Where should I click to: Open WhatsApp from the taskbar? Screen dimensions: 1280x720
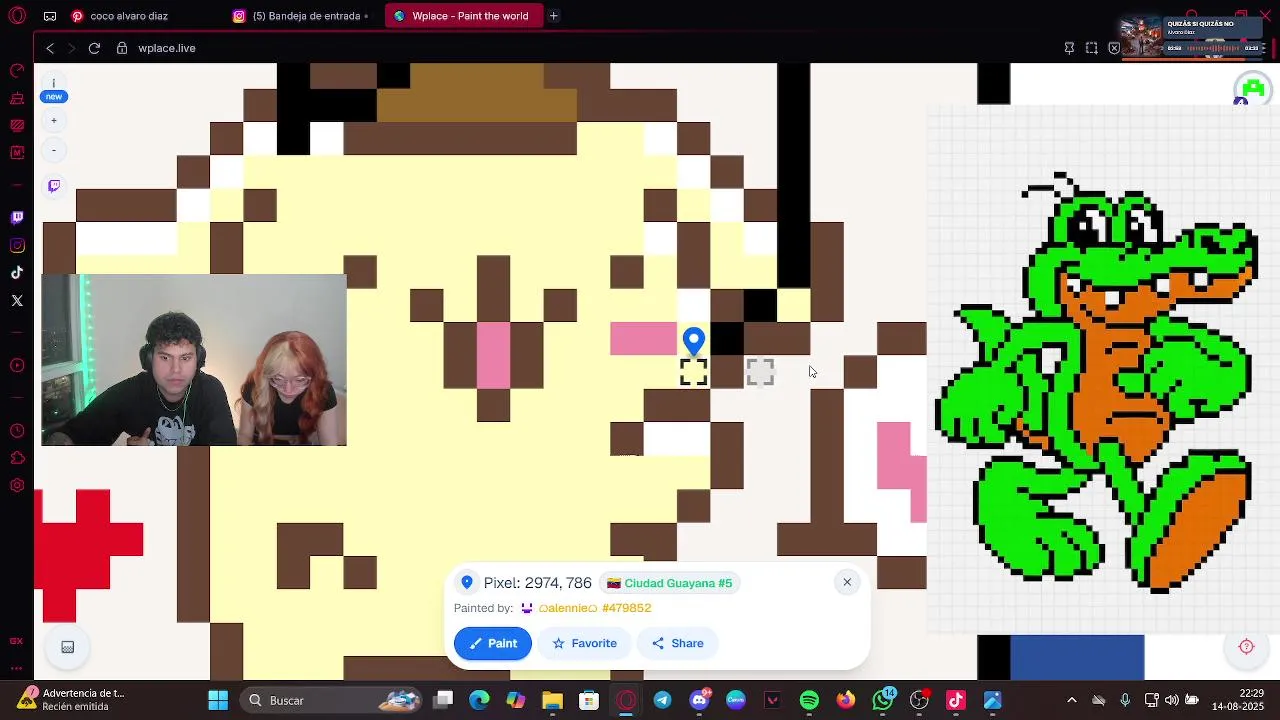point(883,700)
